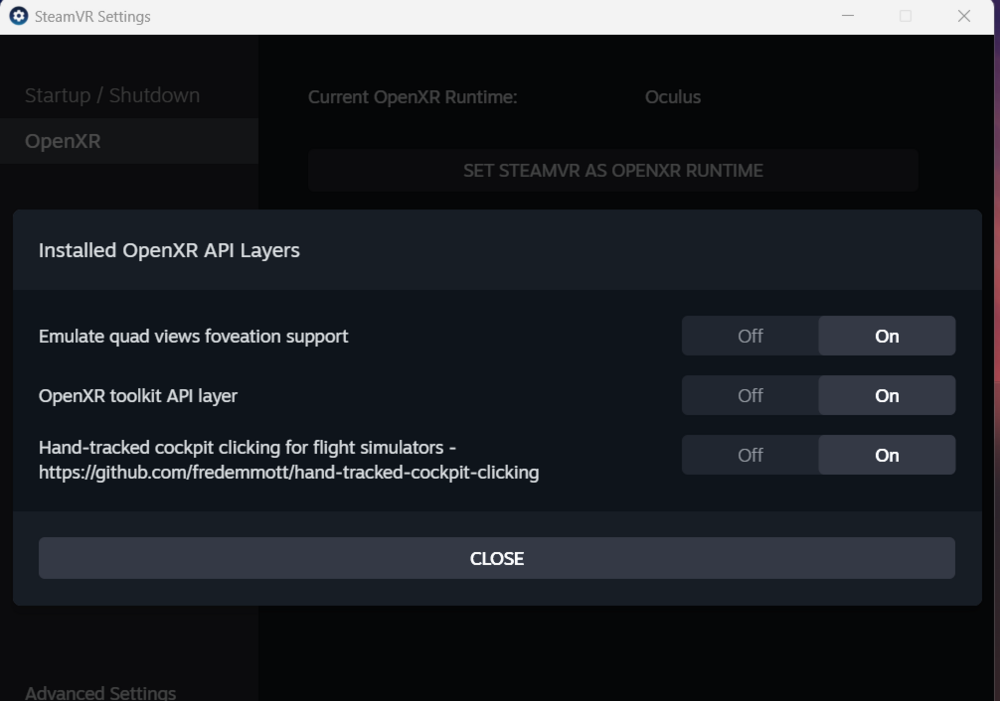Toggle Advanced Settings in the sidebar
The height and width of the screenshot is (701, 1000).
(100, 692)
